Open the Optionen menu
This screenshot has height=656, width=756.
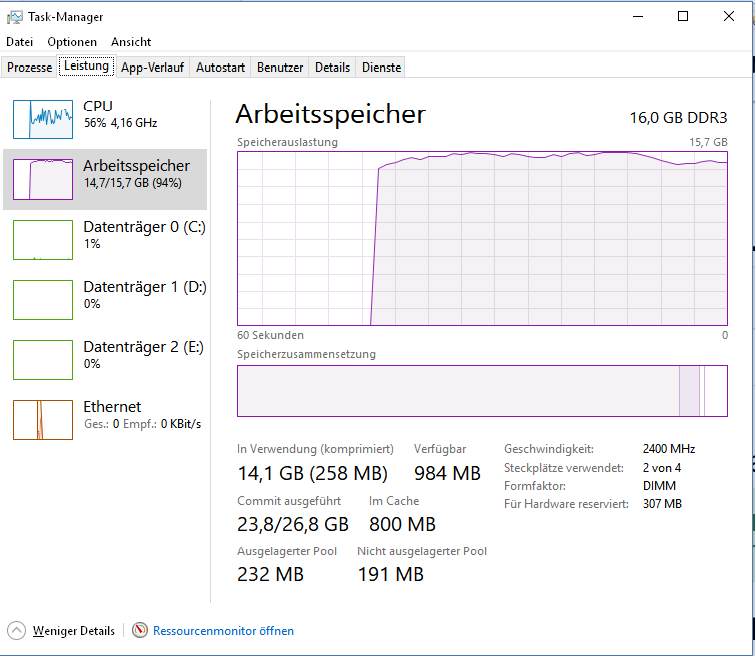[72, 42]
